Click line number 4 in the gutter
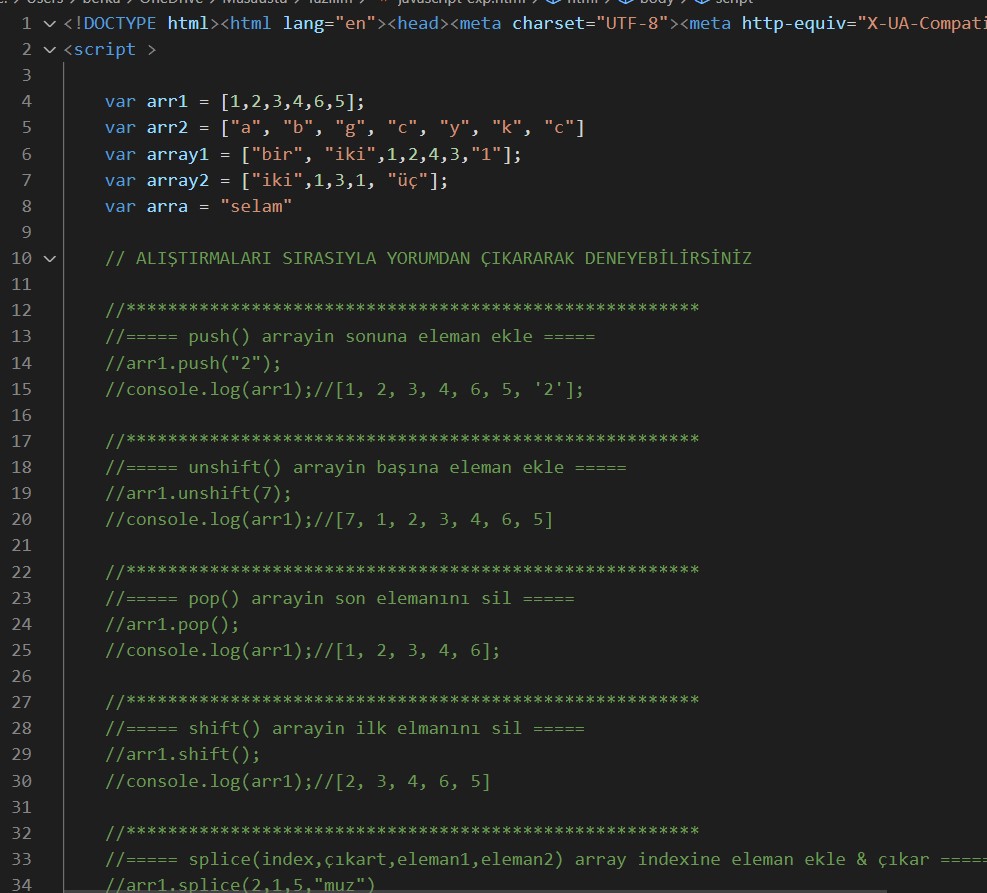 pos(25,101)
